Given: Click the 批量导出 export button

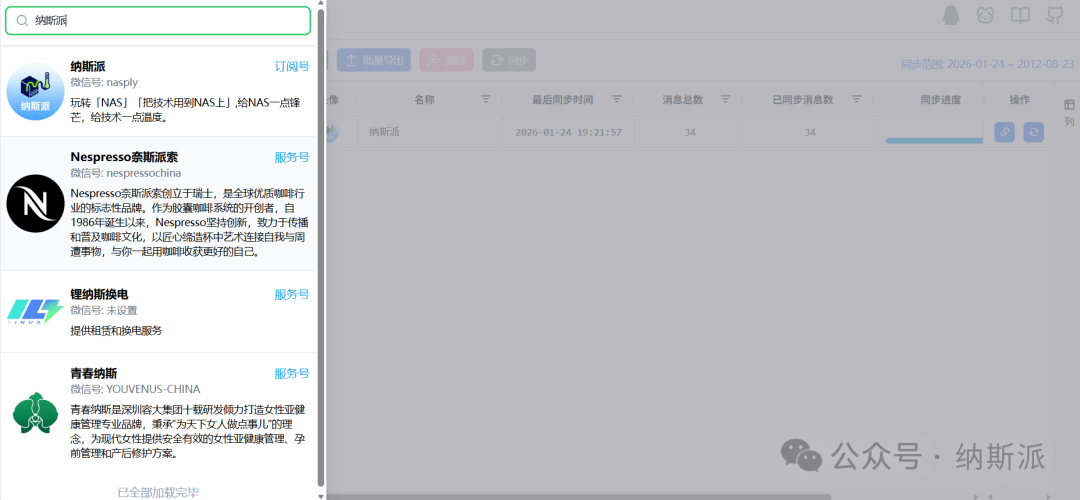Looking at the screenshot, I should pyautogui.click(x=374, y=60).
